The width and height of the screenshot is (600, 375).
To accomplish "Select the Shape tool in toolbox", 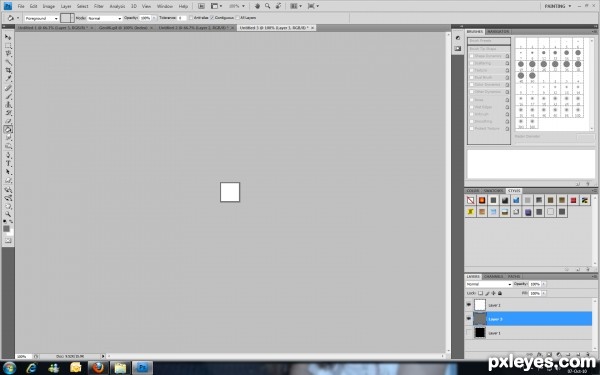I will coord(8,181).
